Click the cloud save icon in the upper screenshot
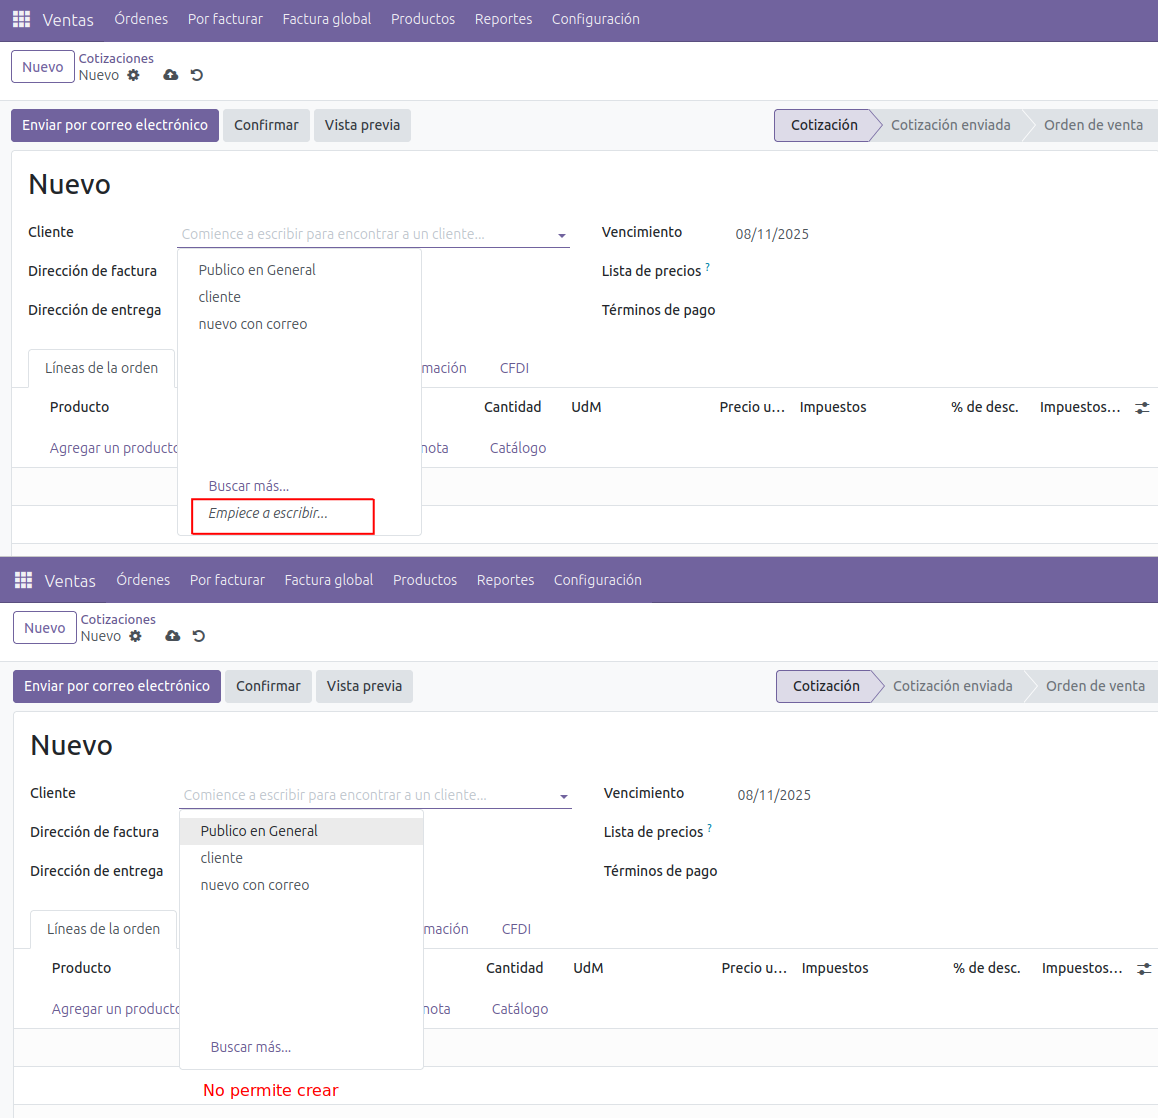1158x1118 pixels. (x=171, y=75)
